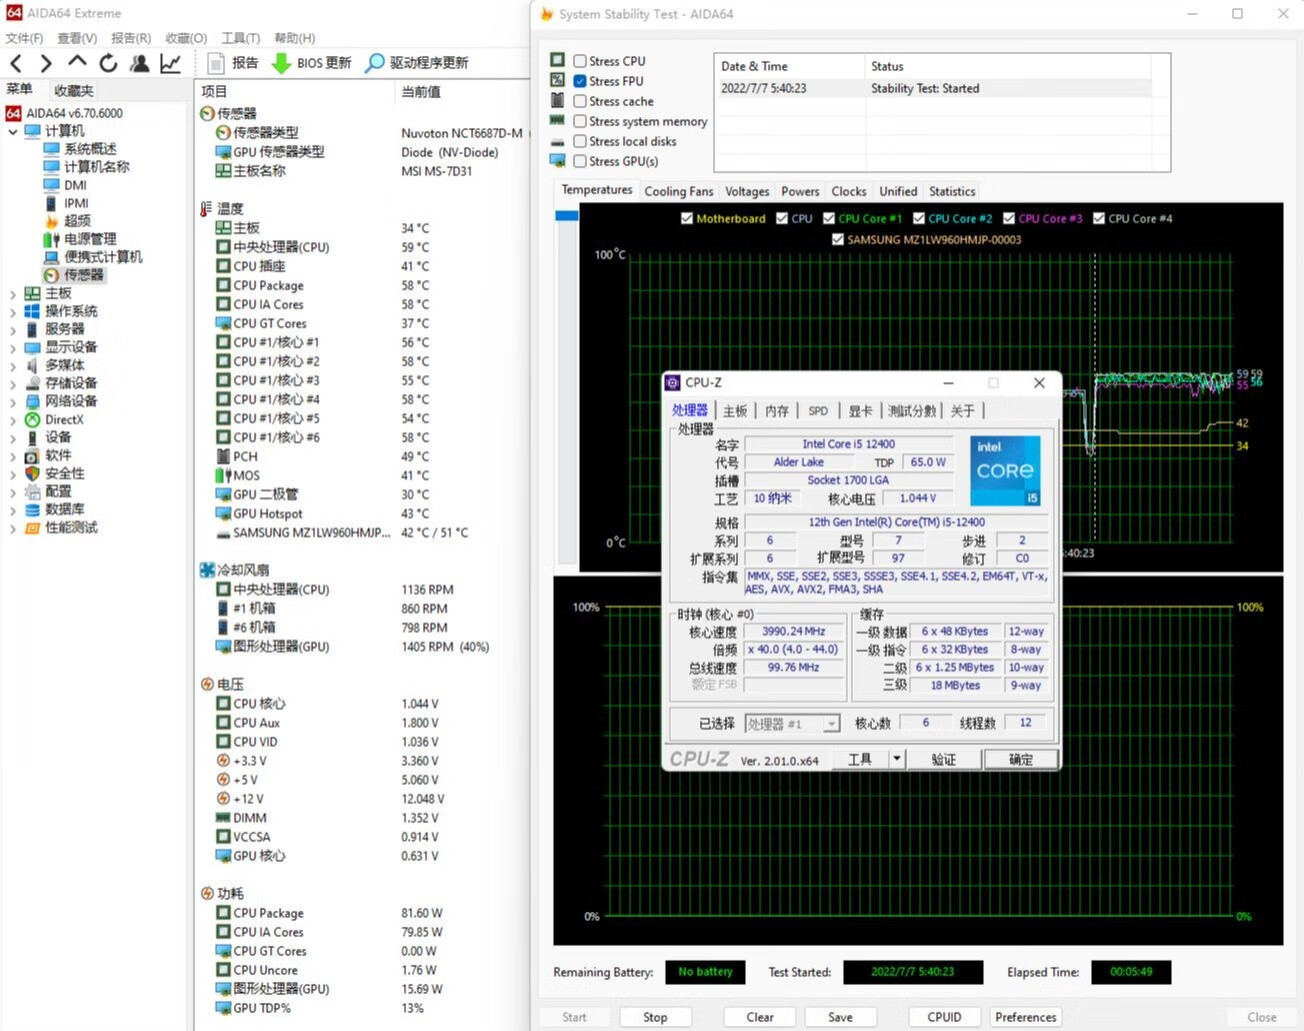The height and width of the screenshot is (1031, 1304).
Task: Select 系统概述 in the sidebar tree
Action: coord(90,149)
